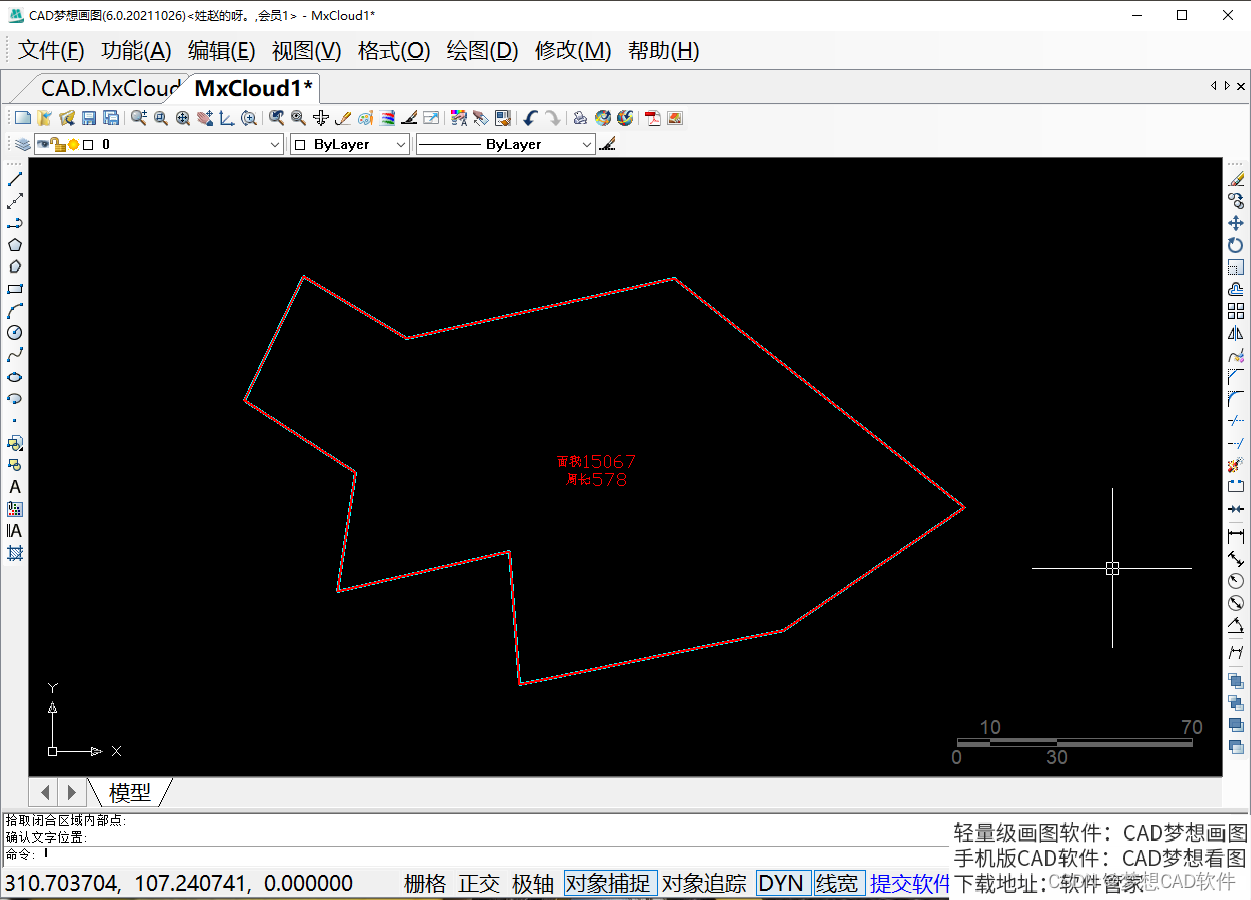
Task: Open the 编辑(E) menu
Action: pyautogui.click(x=222, y=51)
